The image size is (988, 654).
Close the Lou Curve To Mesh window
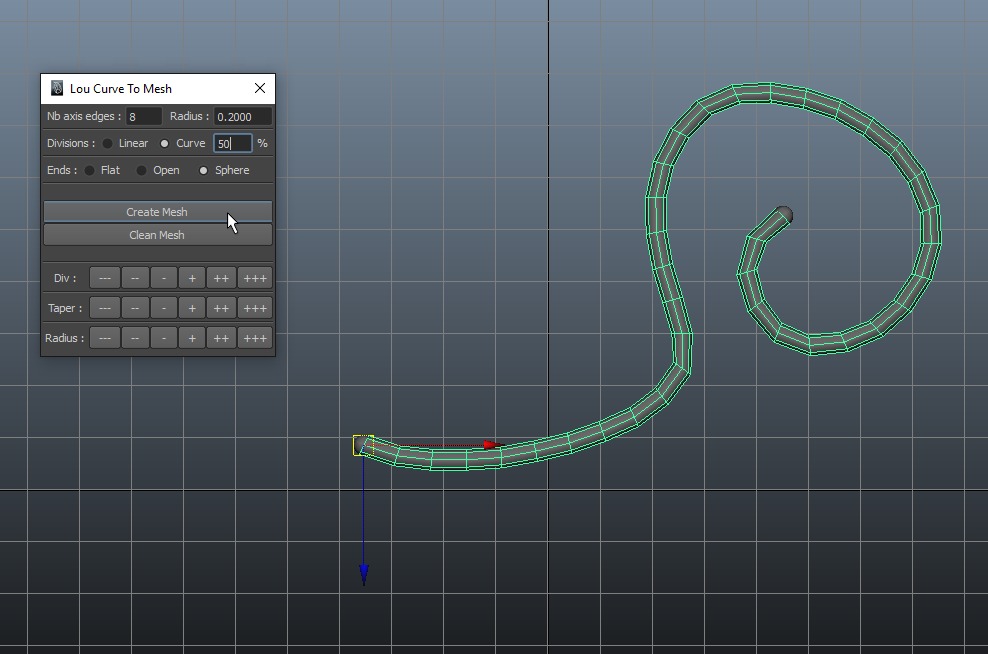[260, 88]
